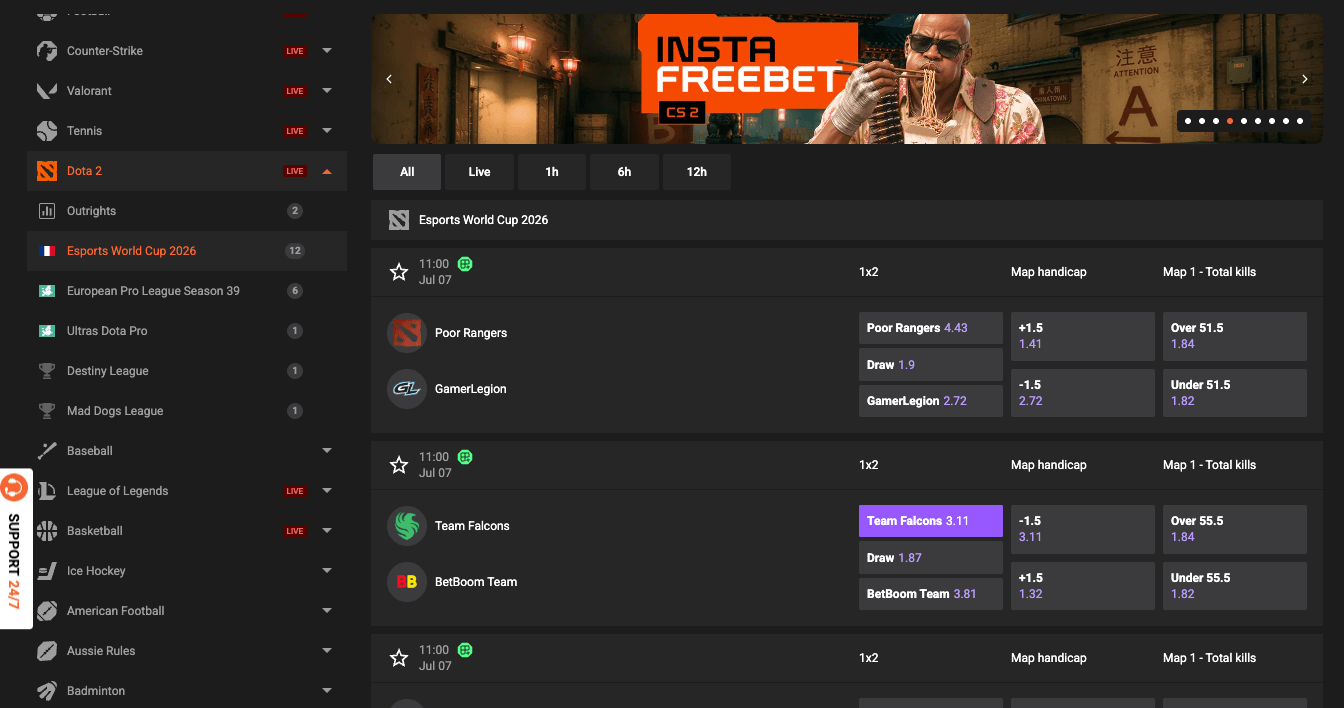Click the Basketball sport icon
1344x708 pixels.
point(47,531)
